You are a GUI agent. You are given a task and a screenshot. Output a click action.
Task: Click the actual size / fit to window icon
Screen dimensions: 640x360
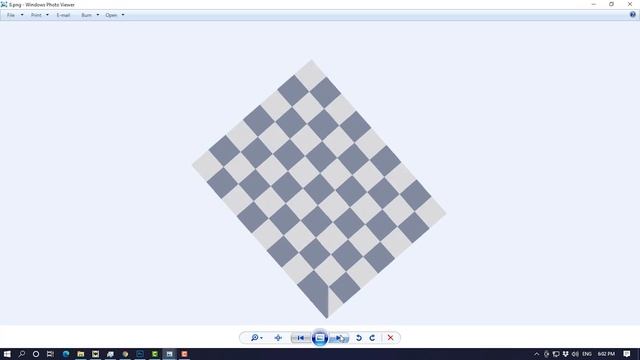click(278, 338)
